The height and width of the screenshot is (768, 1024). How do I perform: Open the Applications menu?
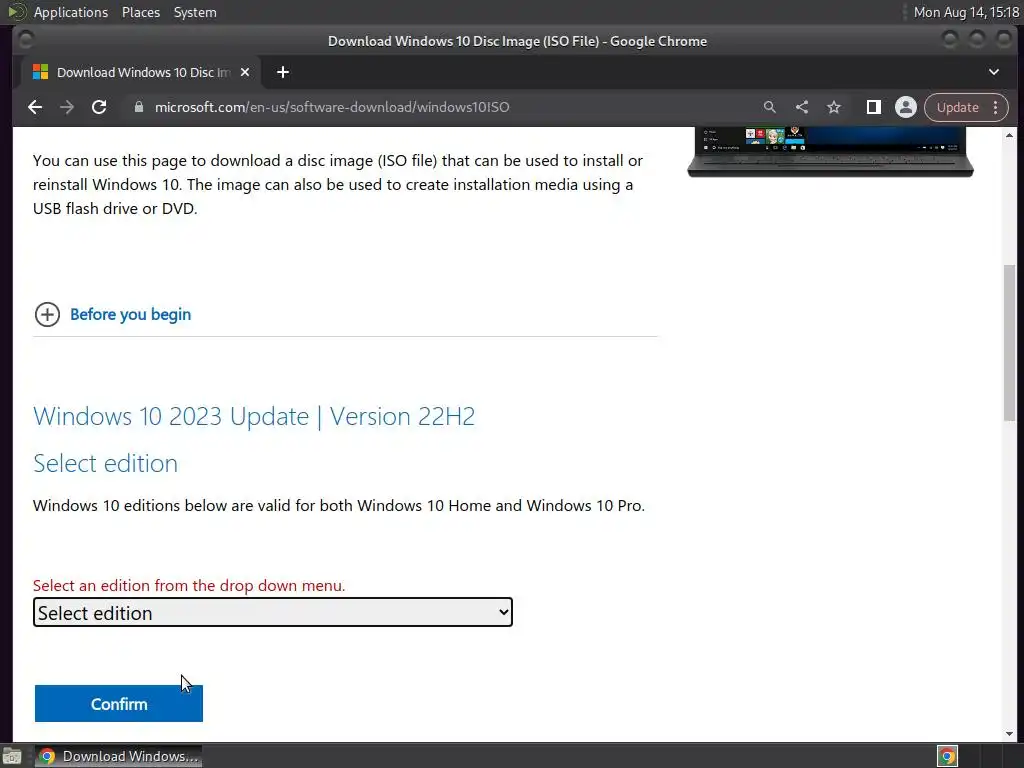[x=71, y=12]
